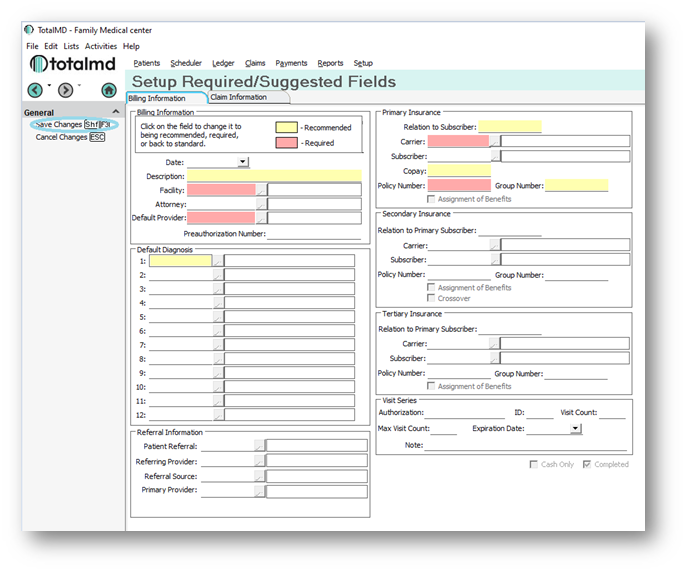The height and width of the screenshot is (573, 687).
Task: Click the Primary Insurance Carrier lookup icon
Action: [x=495, y=142]
